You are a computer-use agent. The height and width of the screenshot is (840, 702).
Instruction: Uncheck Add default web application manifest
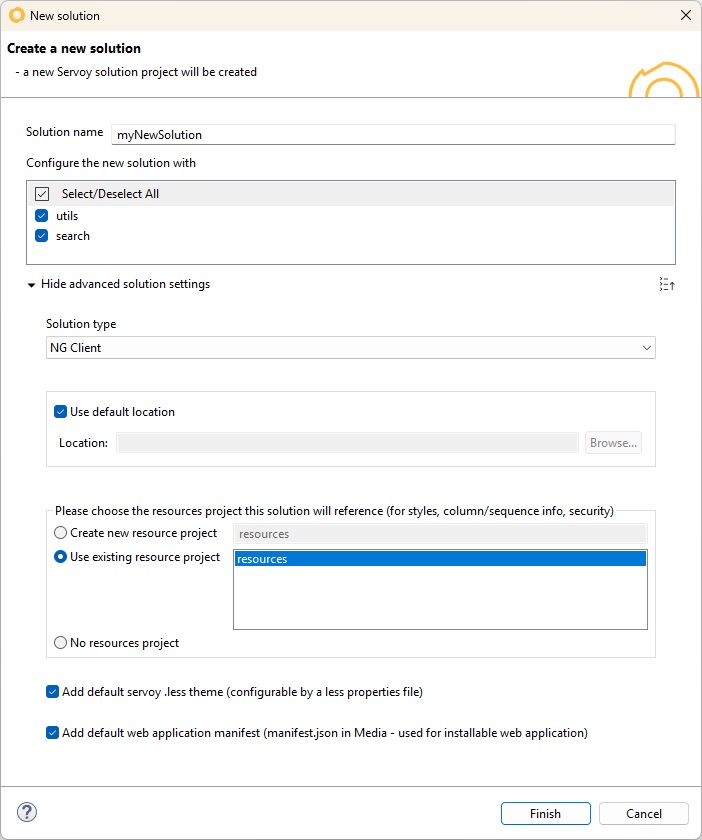click(53, 732)
